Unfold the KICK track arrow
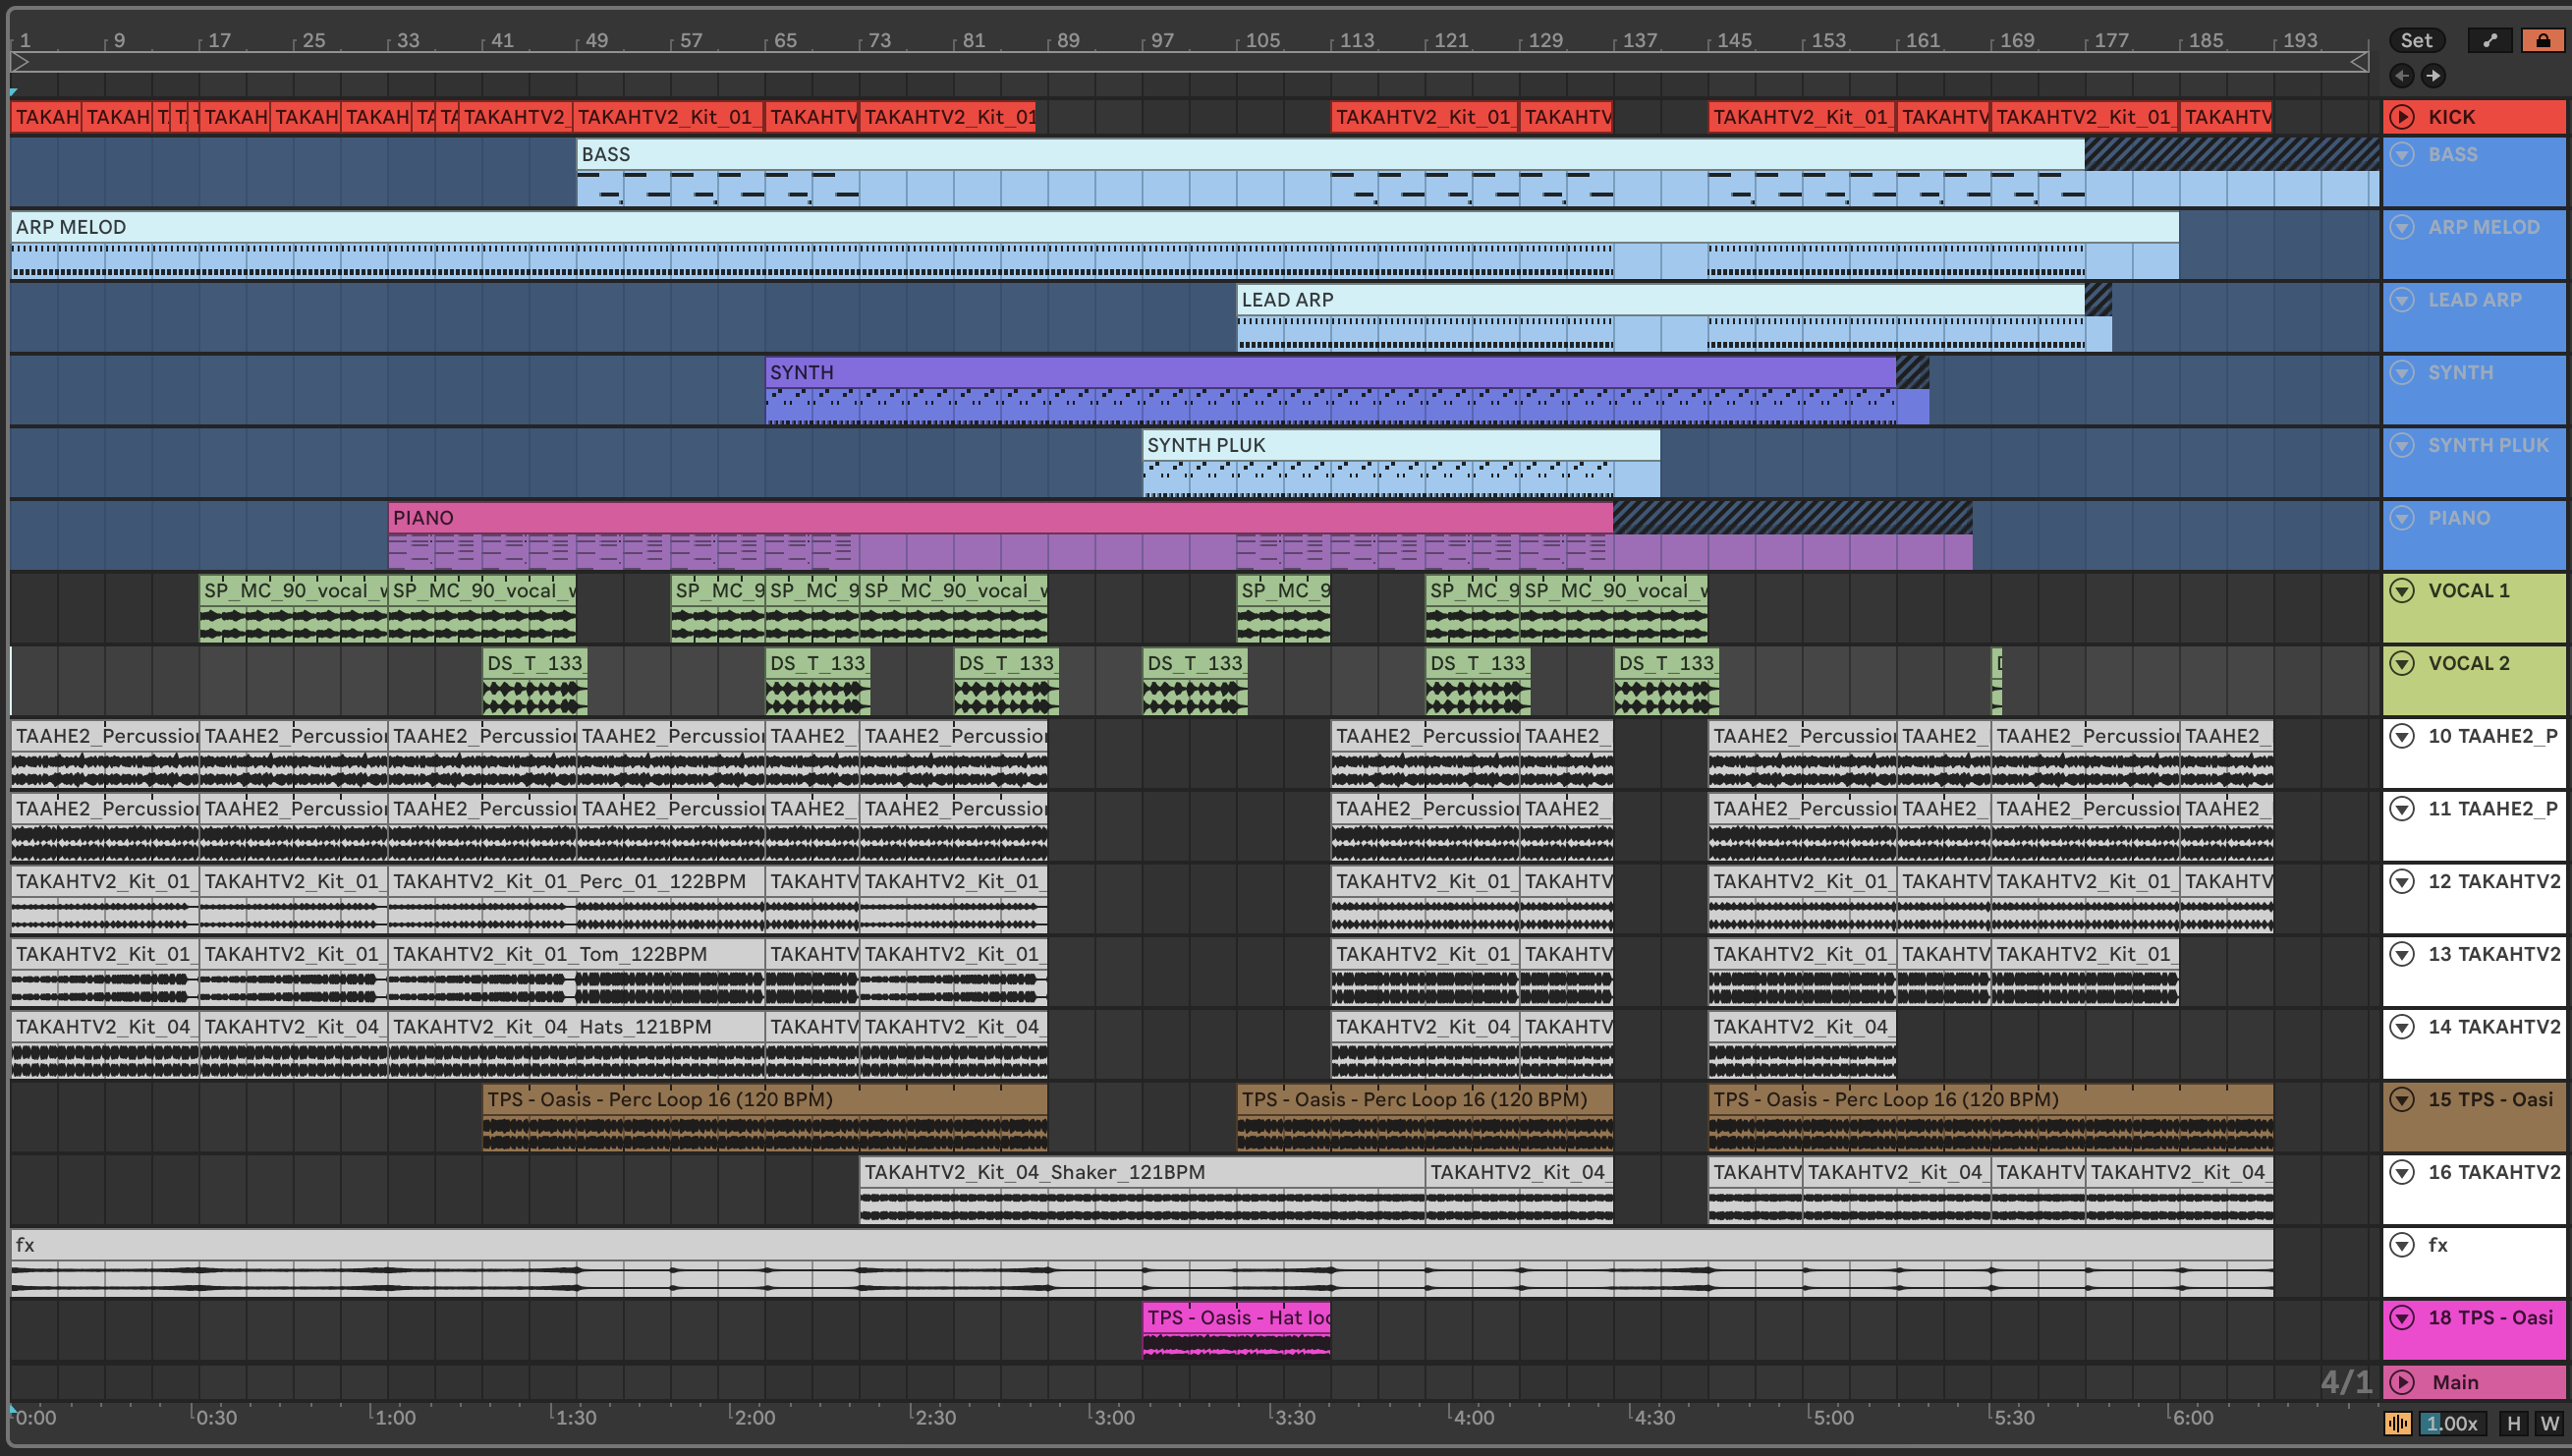The image size is (2572, 1456). coord(2402,117)
